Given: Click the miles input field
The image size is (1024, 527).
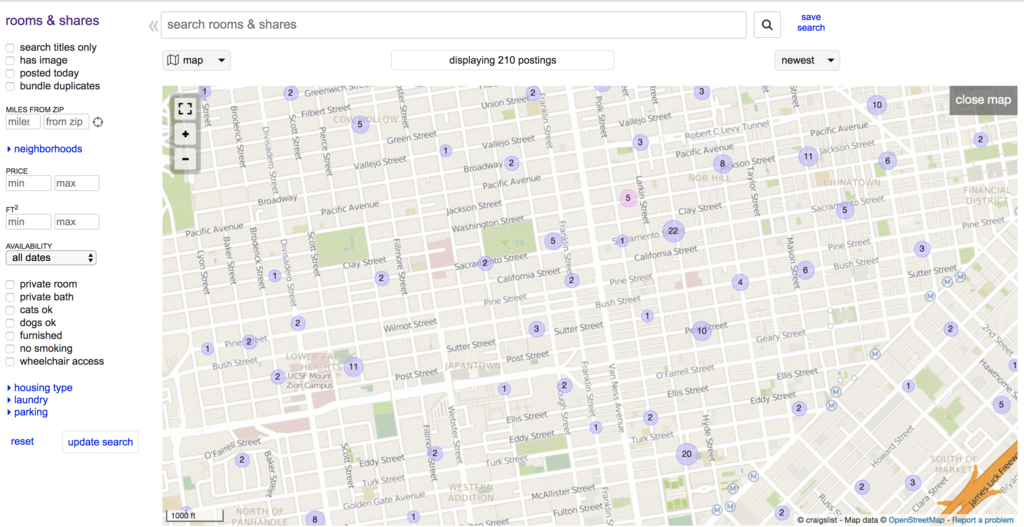Looking at the screenshot, I should pos(23,122).
